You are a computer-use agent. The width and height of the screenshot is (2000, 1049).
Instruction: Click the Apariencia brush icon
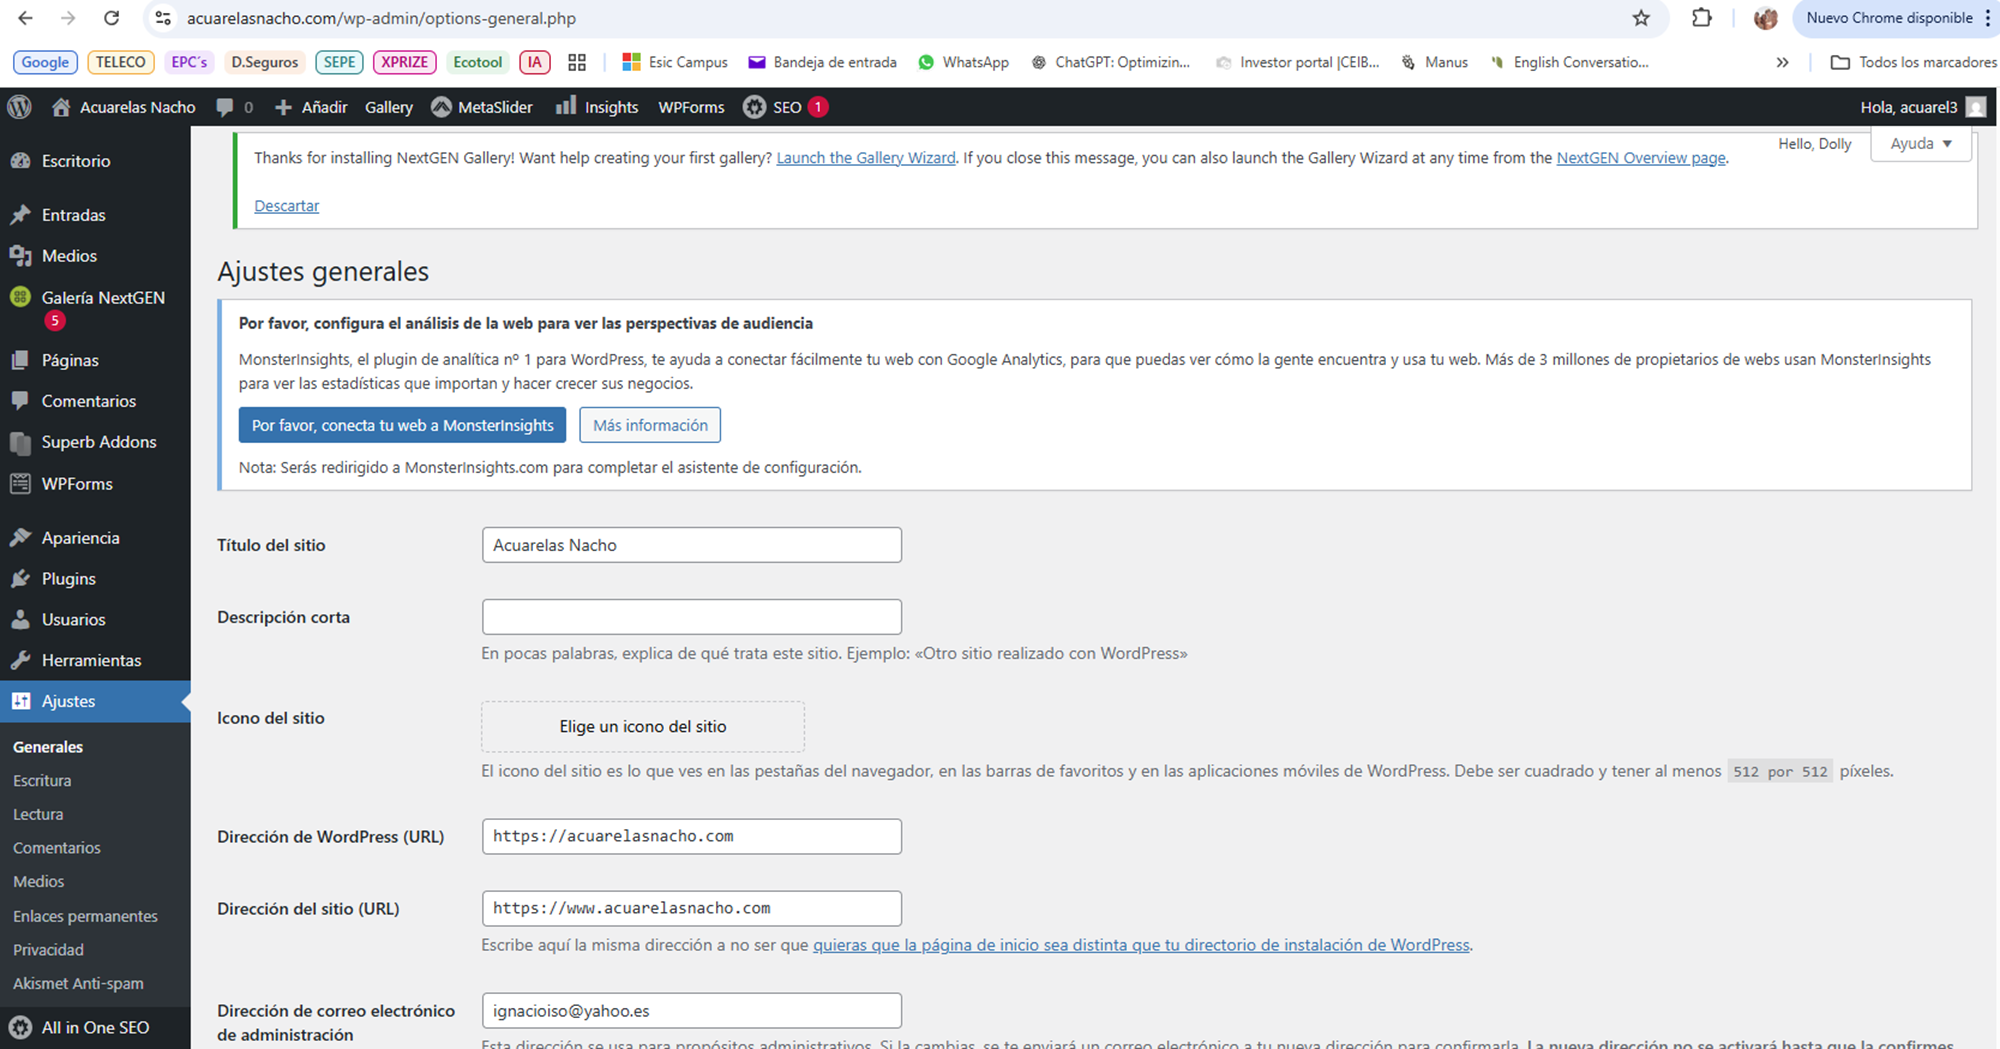coord(20,538)
